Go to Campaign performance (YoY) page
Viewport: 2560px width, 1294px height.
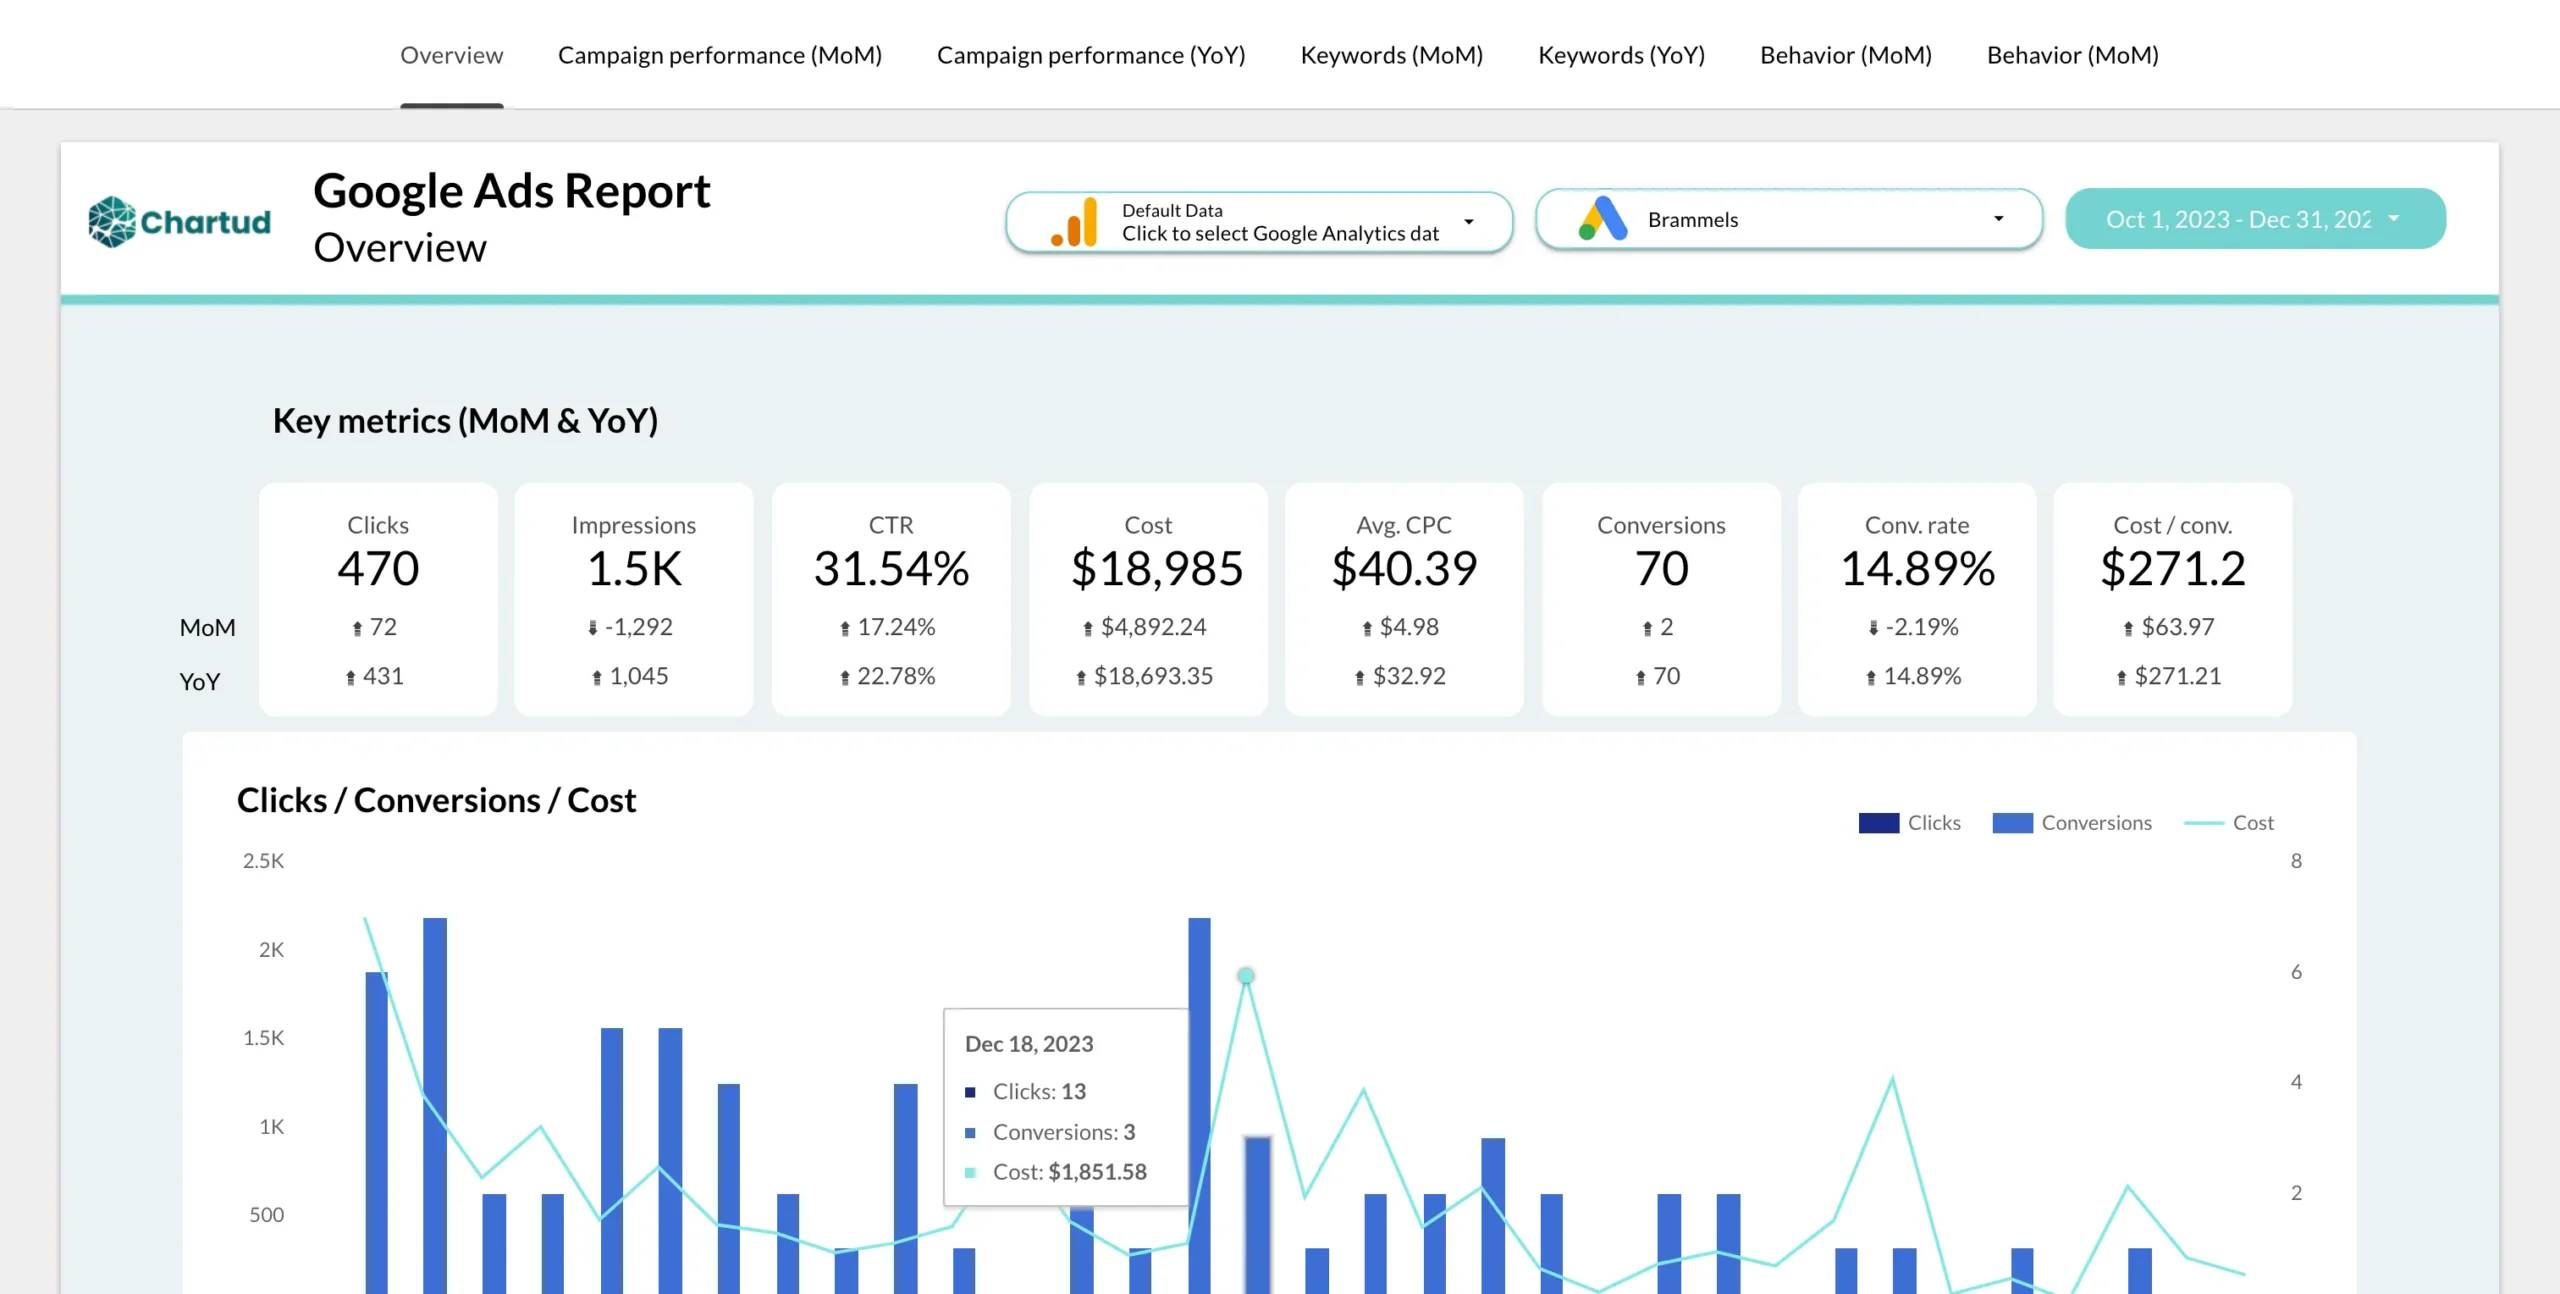pyautogui.click(x=1090, y=55)
